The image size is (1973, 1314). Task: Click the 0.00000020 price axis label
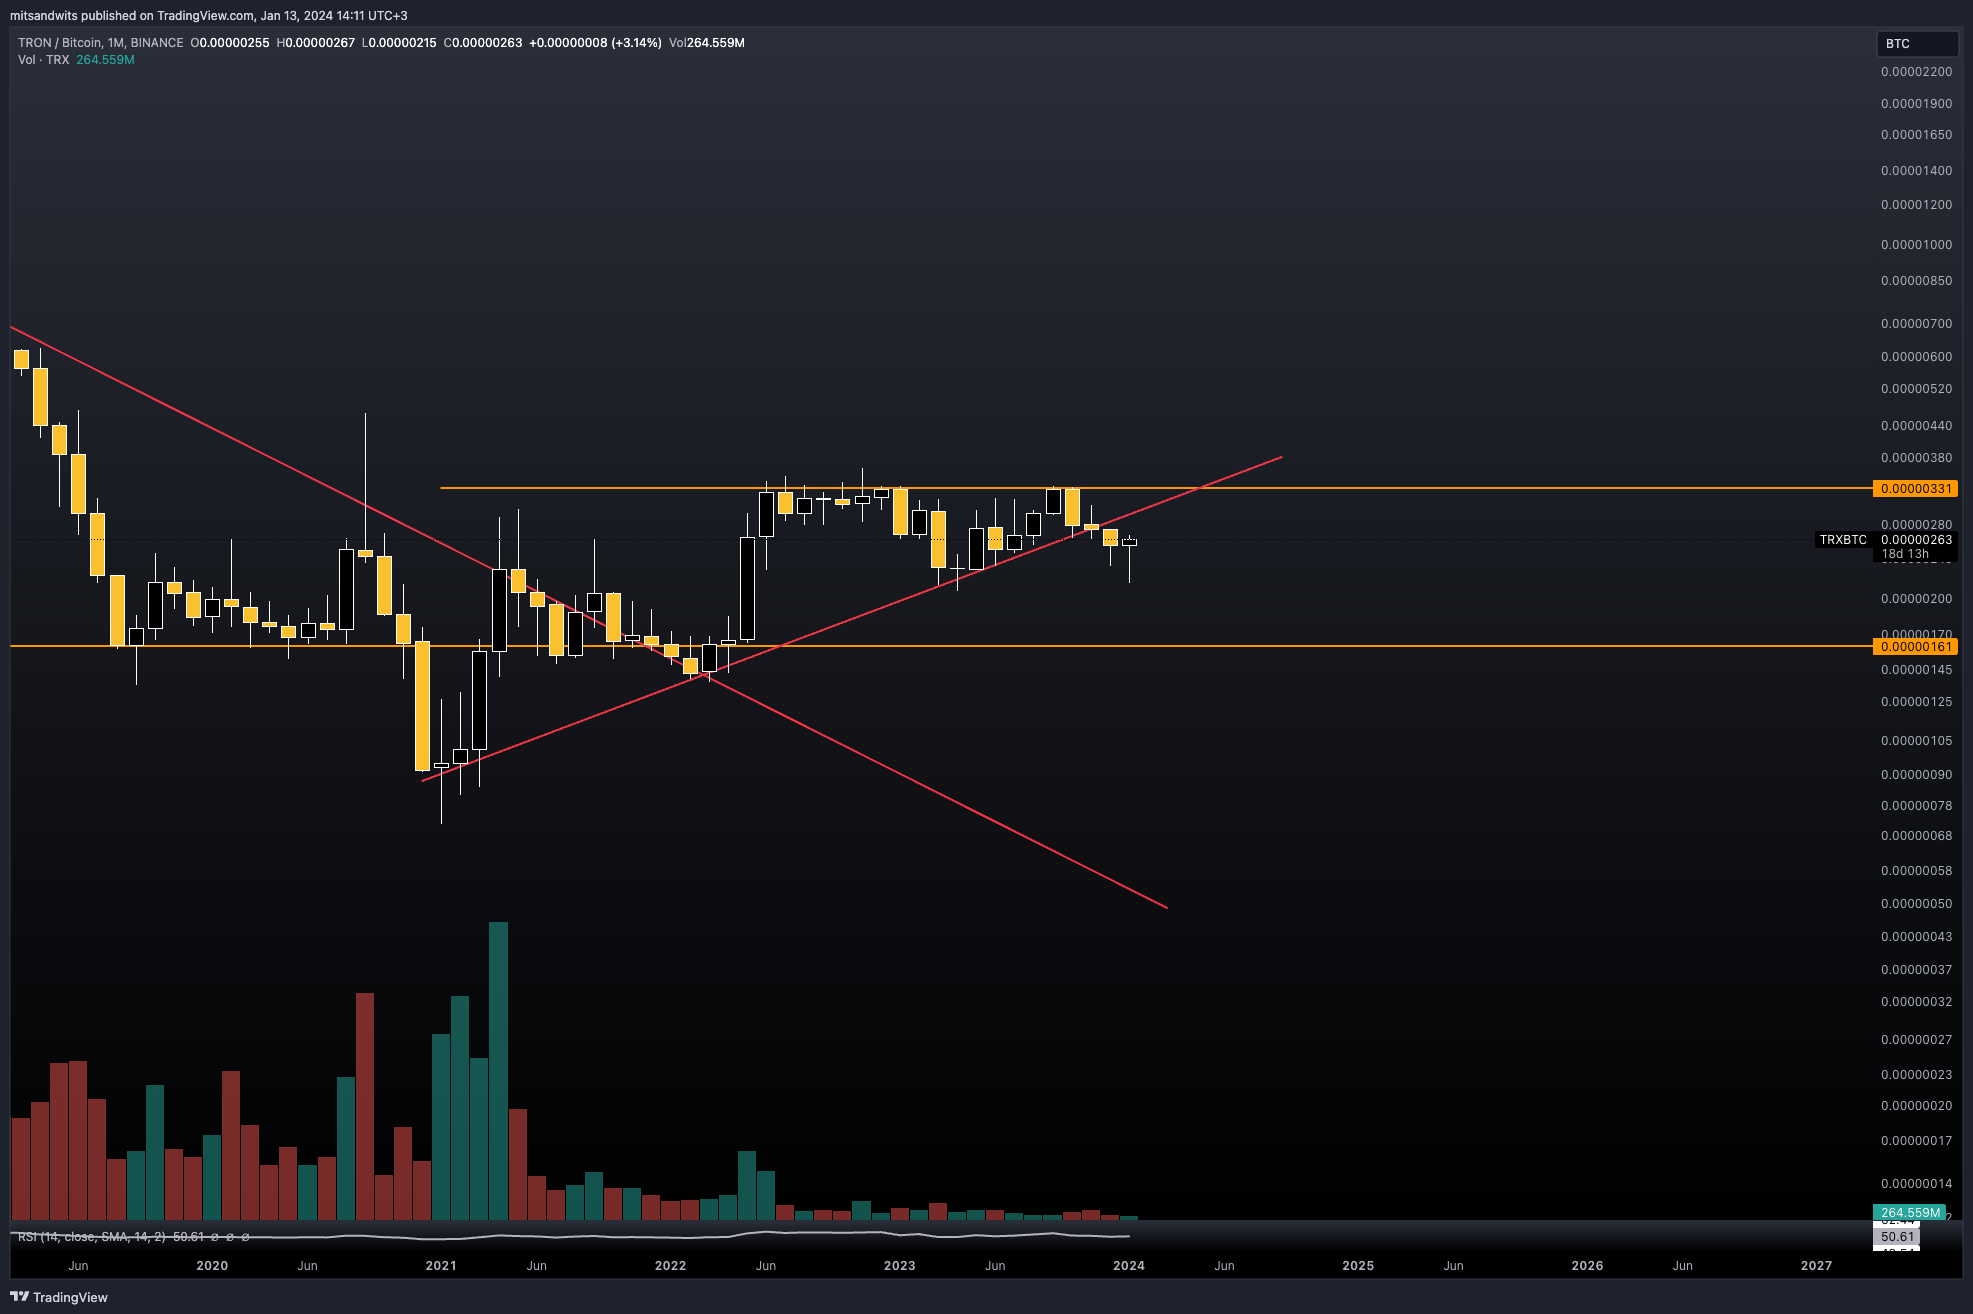pos(1916,1106)
